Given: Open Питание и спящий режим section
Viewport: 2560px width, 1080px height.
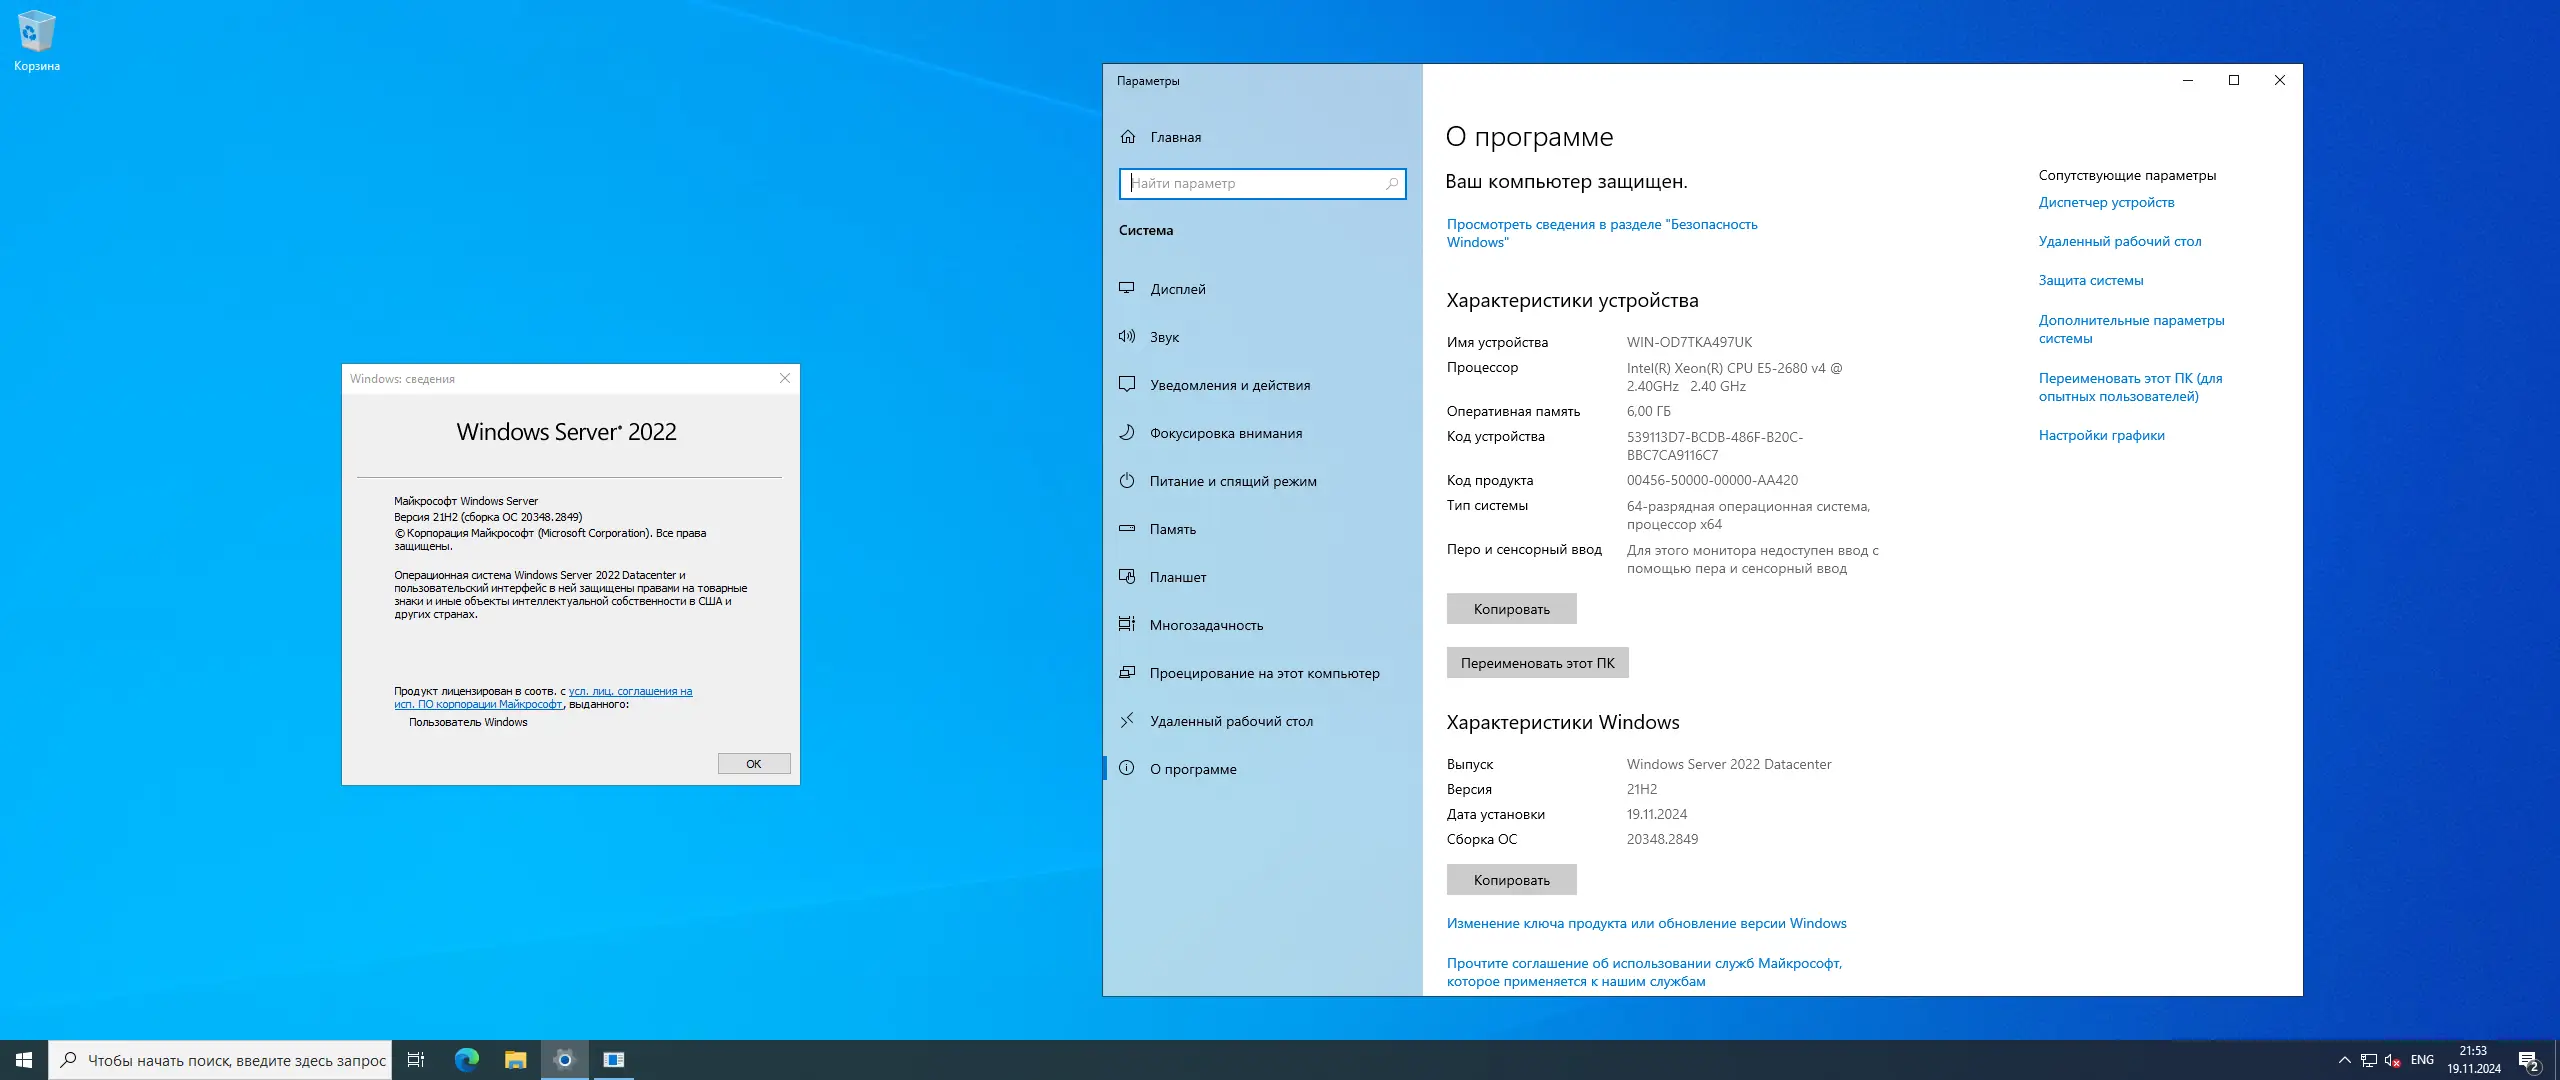Looking at the screenshot, I should 1231,481.
